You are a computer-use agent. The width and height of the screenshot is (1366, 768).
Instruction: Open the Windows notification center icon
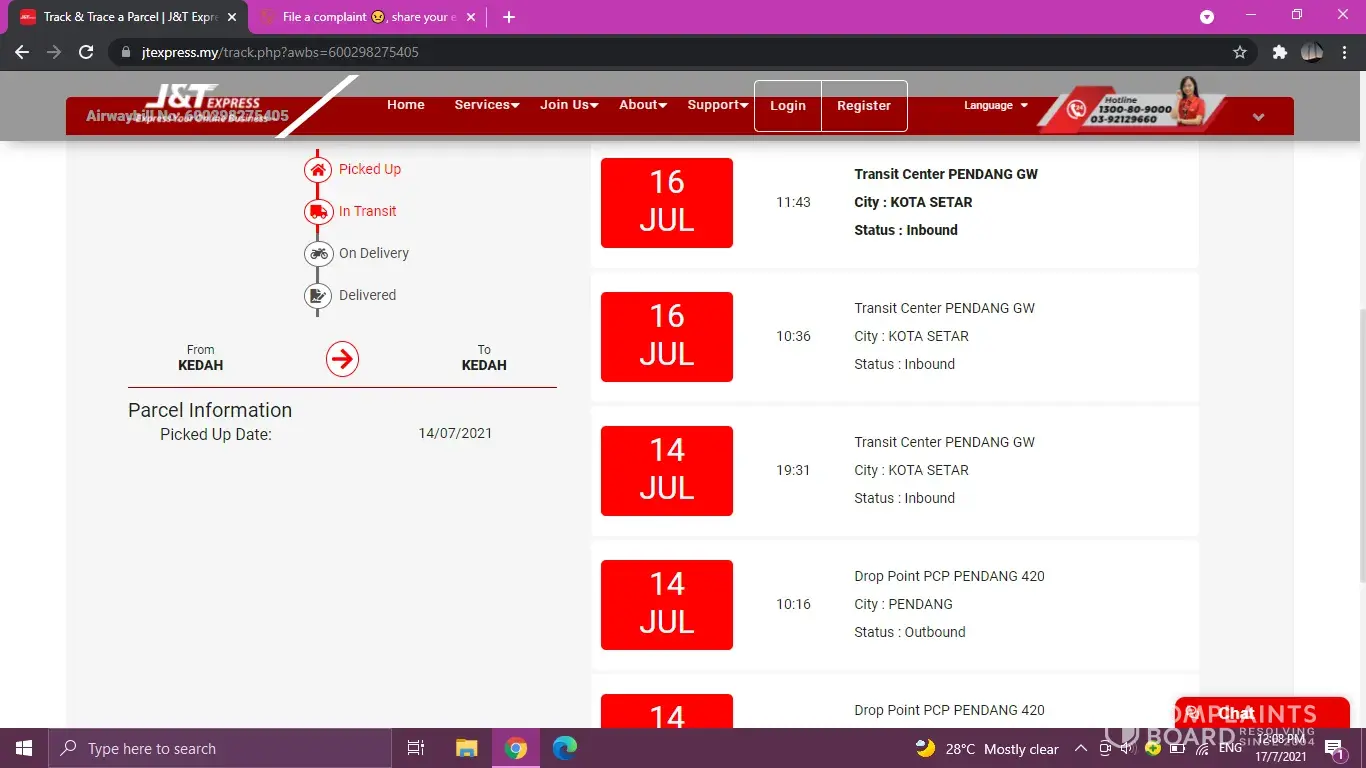tap(1333, 748)
